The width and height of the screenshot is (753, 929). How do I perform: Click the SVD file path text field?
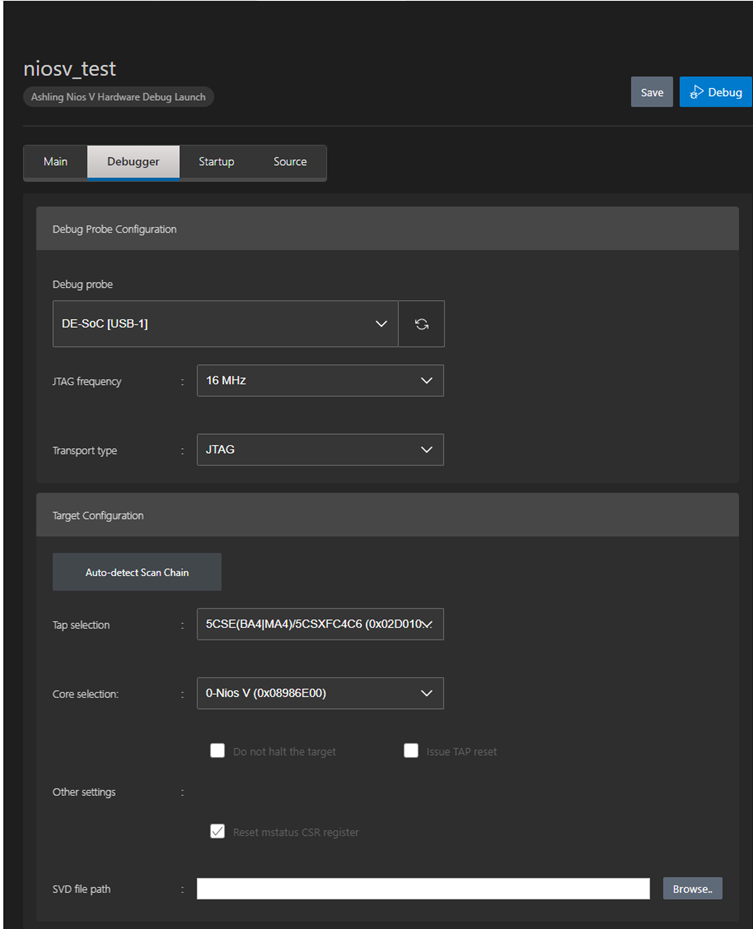click(423, 888)
